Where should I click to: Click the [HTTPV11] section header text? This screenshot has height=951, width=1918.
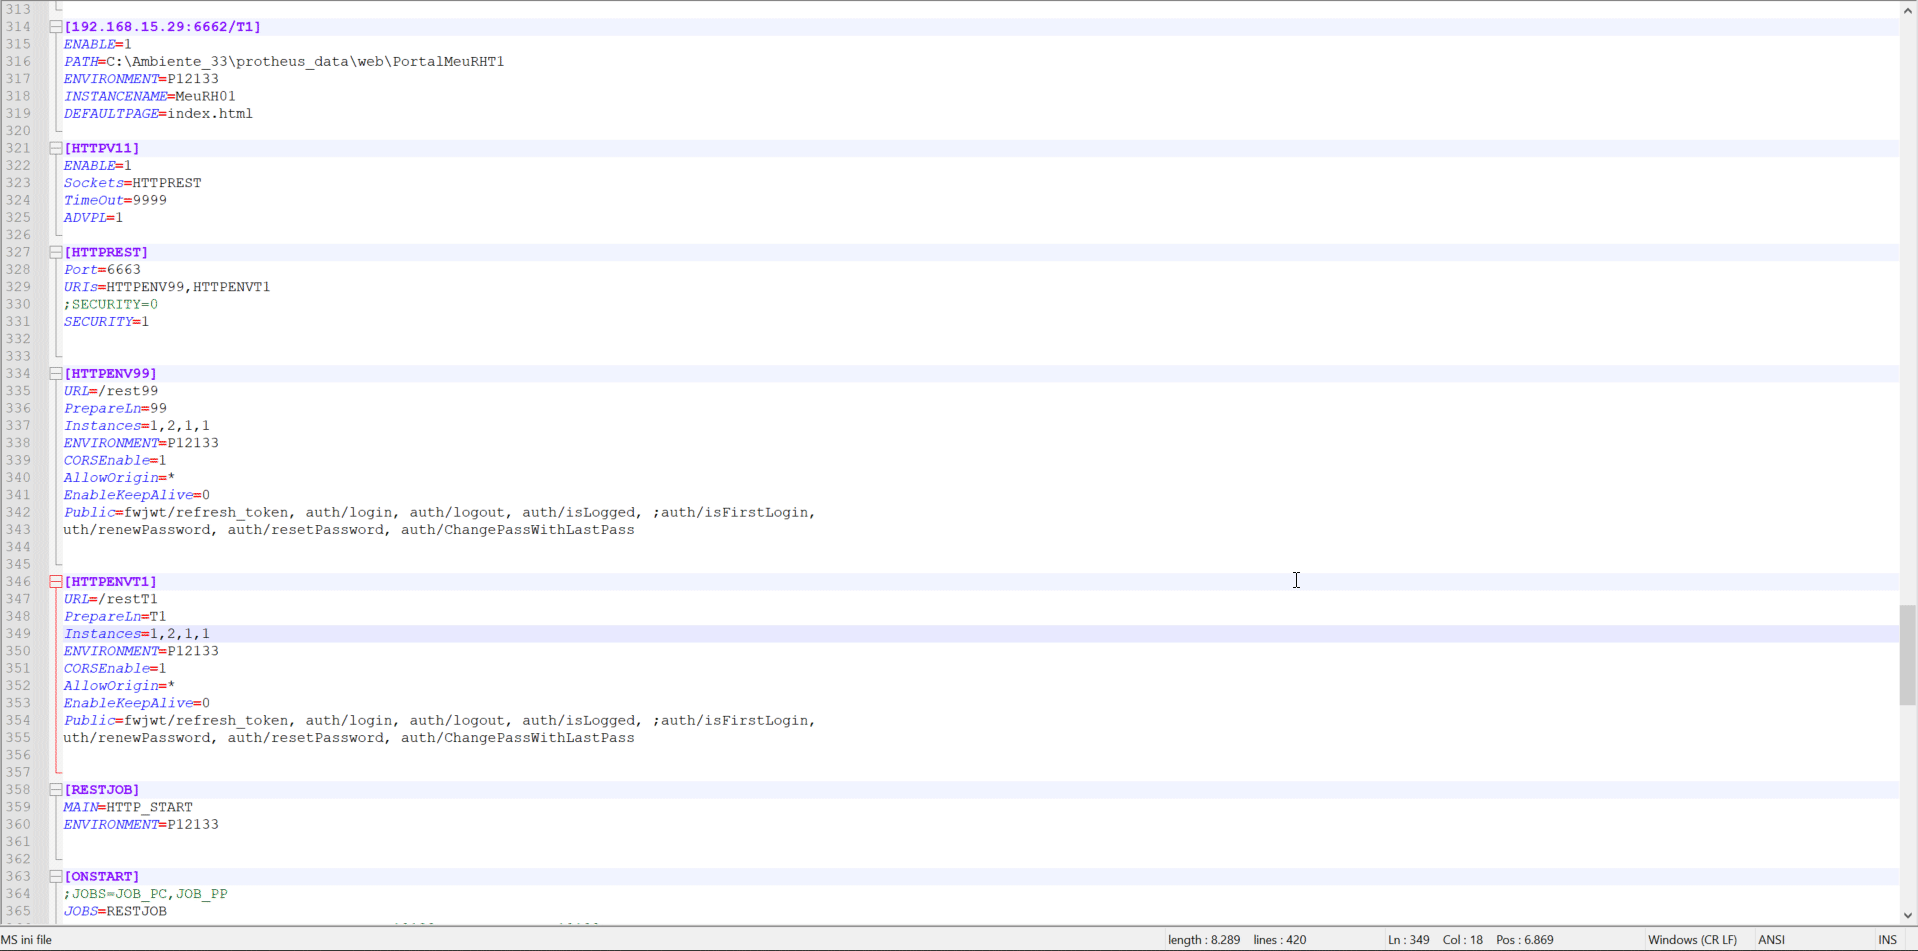click(102, 148)
